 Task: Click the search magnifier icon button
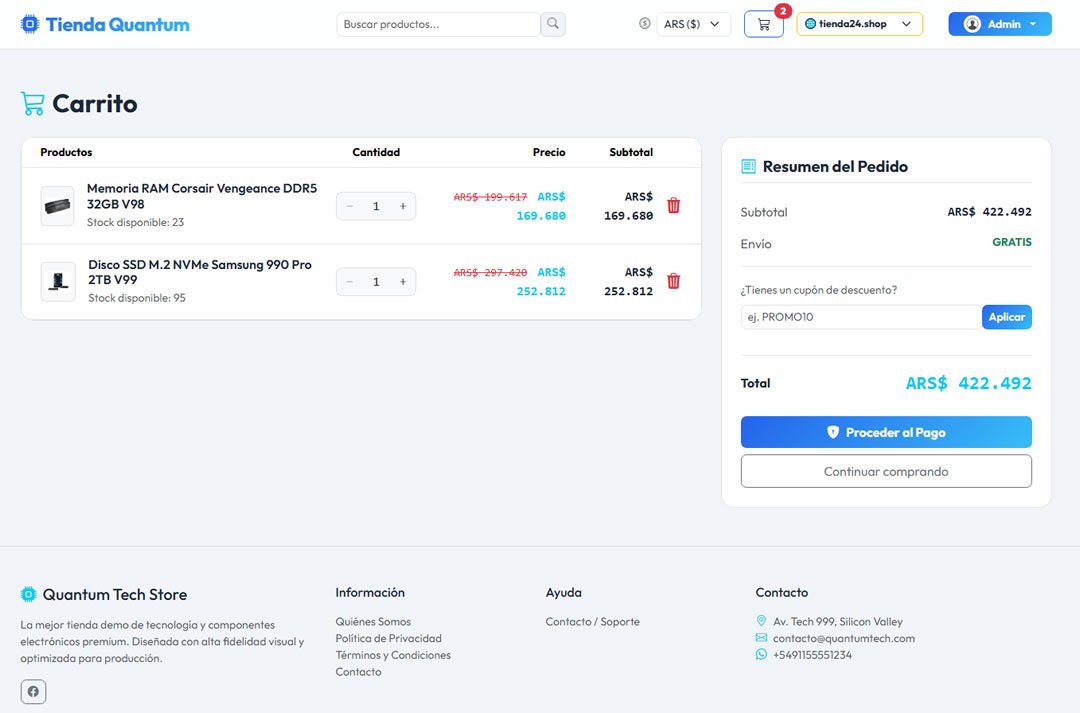pos(553,24)
